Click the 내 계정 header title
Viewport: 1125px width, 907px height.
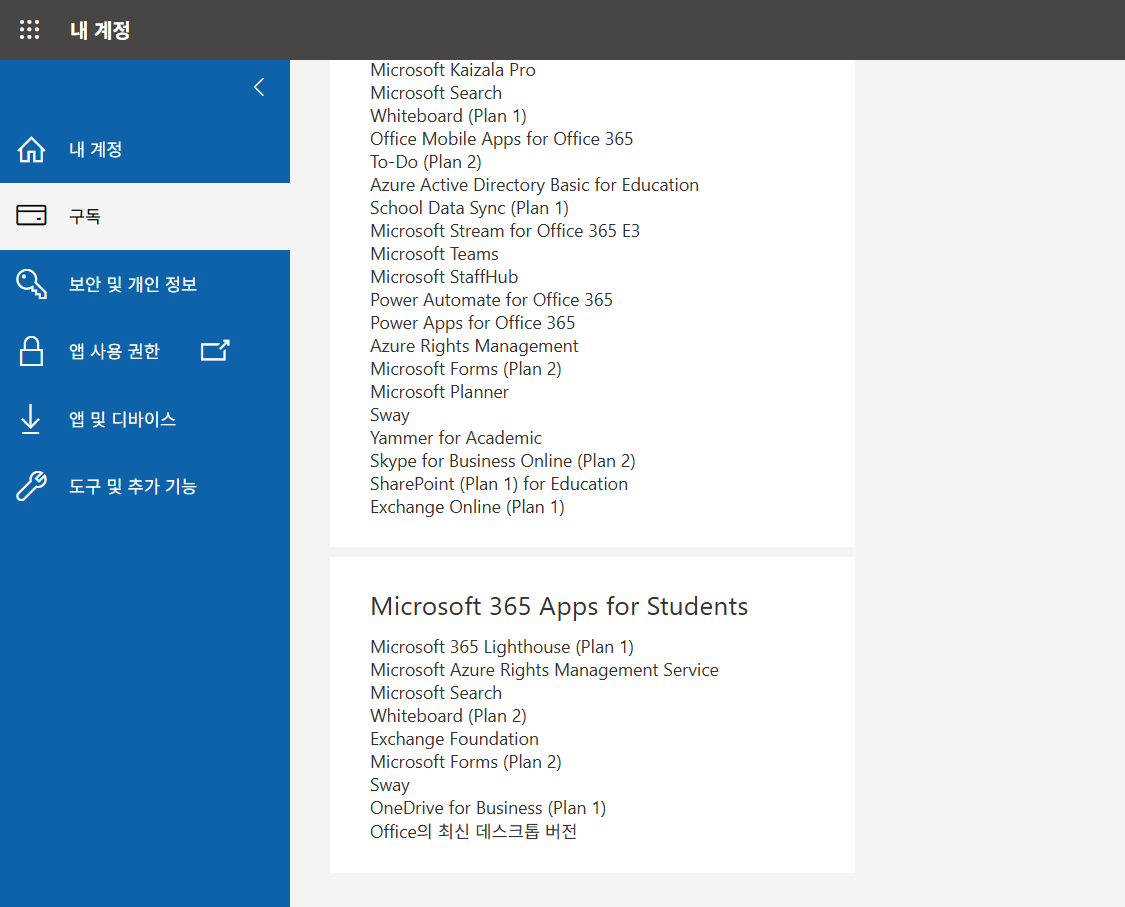point(100,30)
